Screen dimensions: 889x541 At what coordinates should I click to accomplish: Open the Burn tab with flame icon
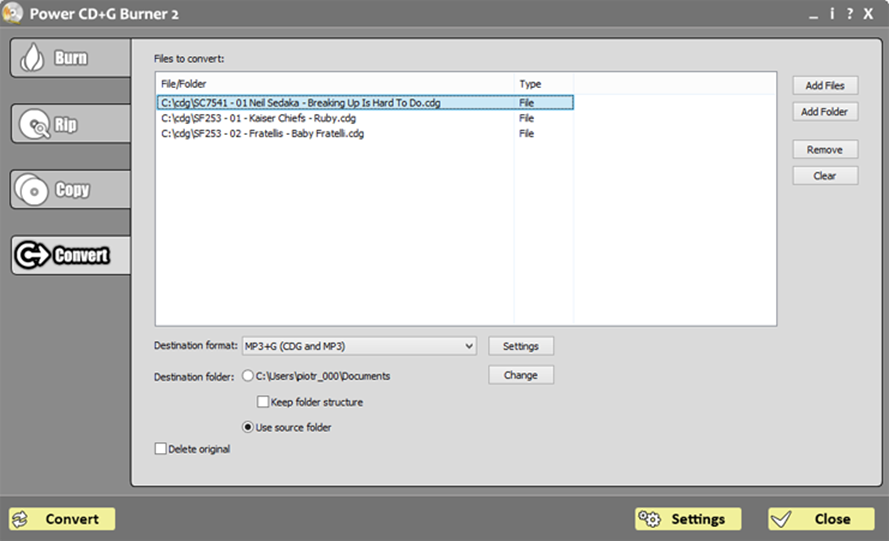click(70, 58)
